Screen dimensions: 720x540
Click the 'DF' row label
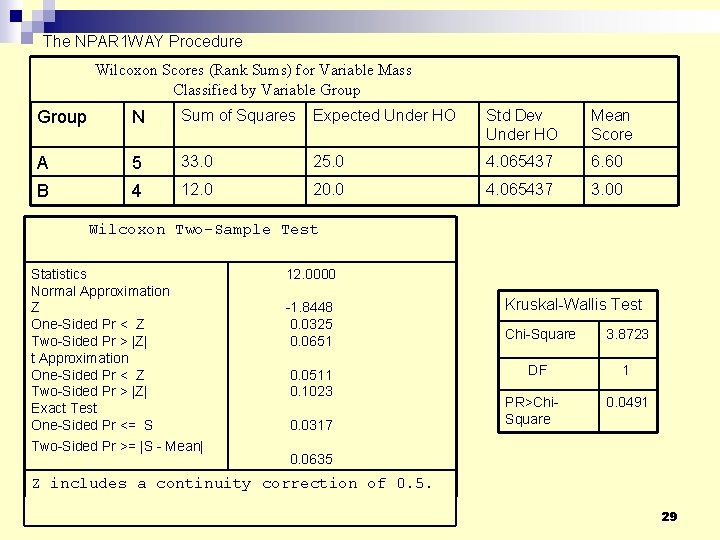coord(537,370)
